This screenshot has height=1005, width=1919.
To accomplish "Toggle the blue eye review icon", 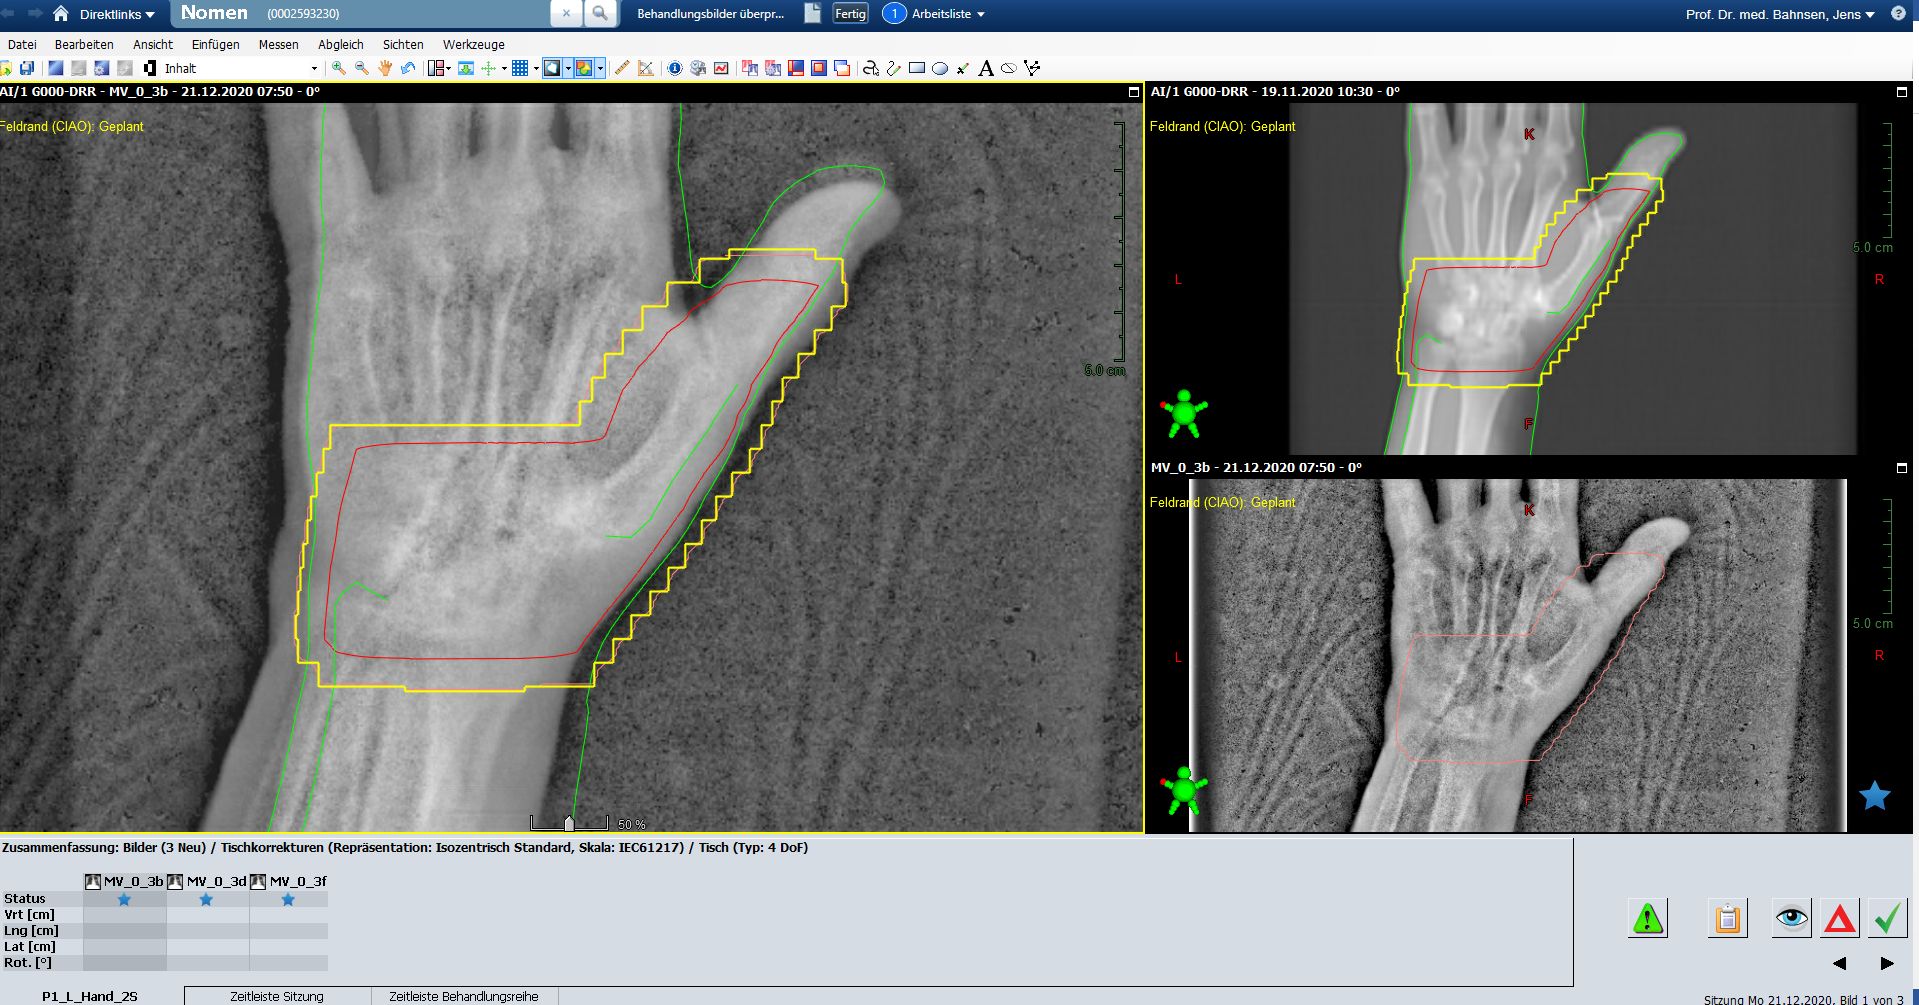I will click(1791, 918).
